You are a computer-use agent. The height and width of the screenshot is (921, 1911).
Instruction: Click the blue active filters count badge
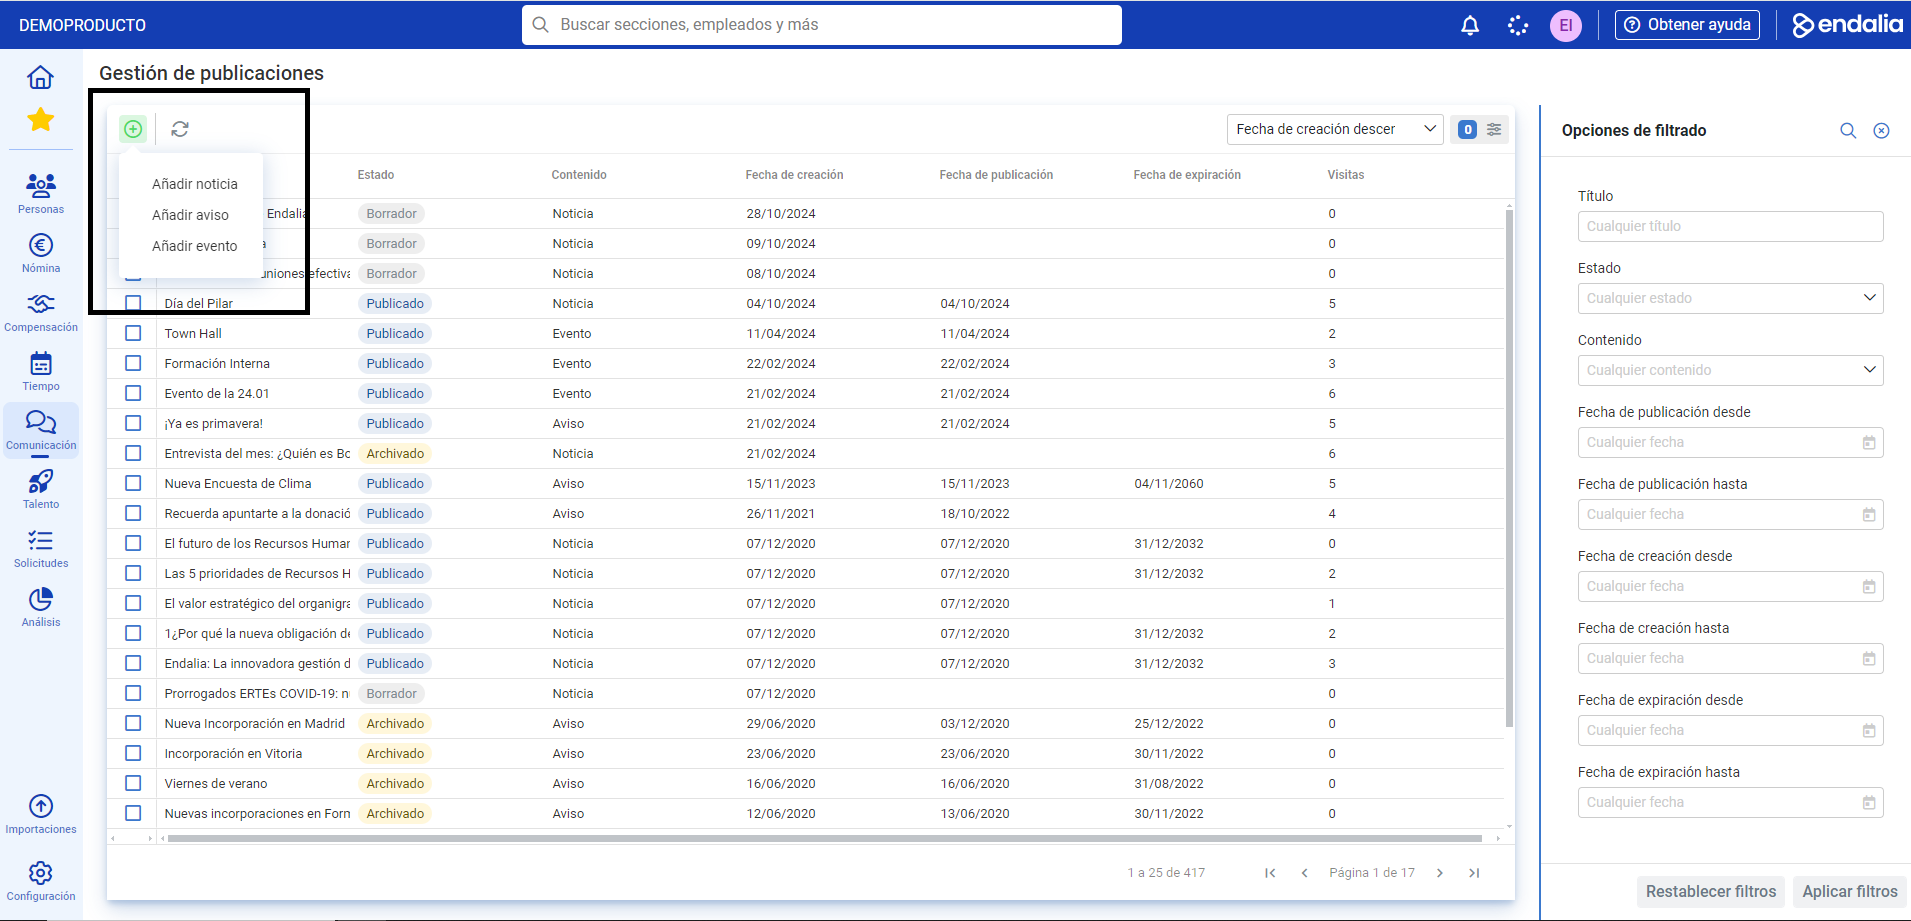(1467, 129)
